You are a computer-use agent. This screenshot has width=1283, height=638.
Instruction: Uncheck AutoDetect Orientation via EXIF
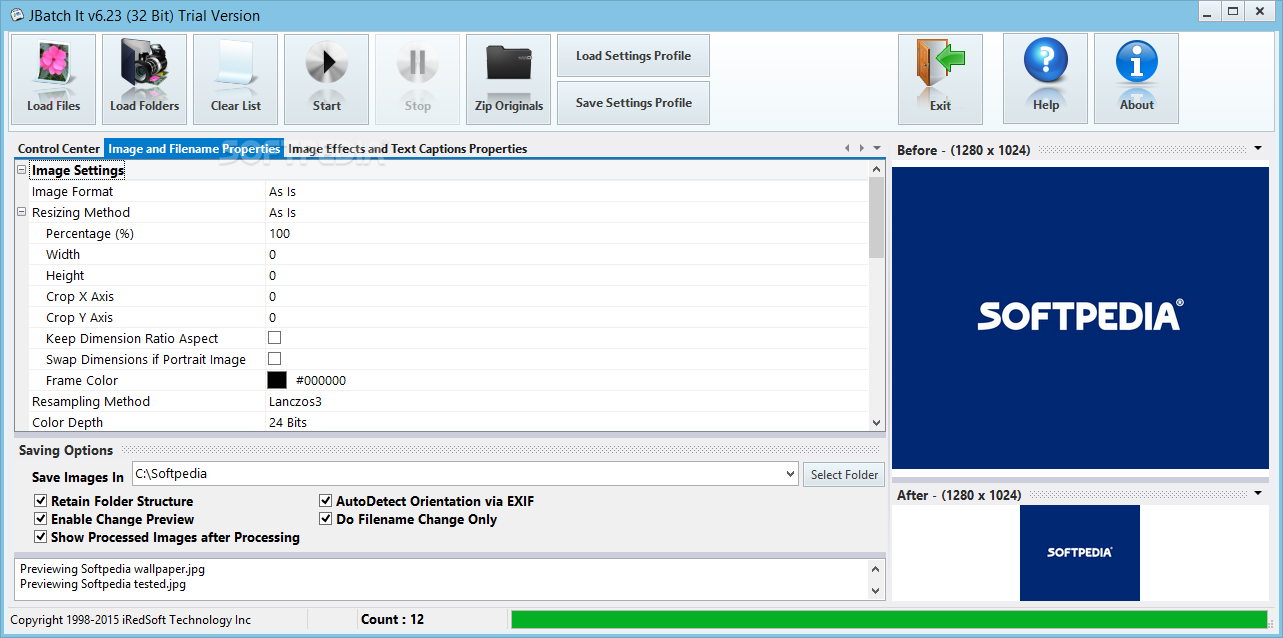(326, 501)
